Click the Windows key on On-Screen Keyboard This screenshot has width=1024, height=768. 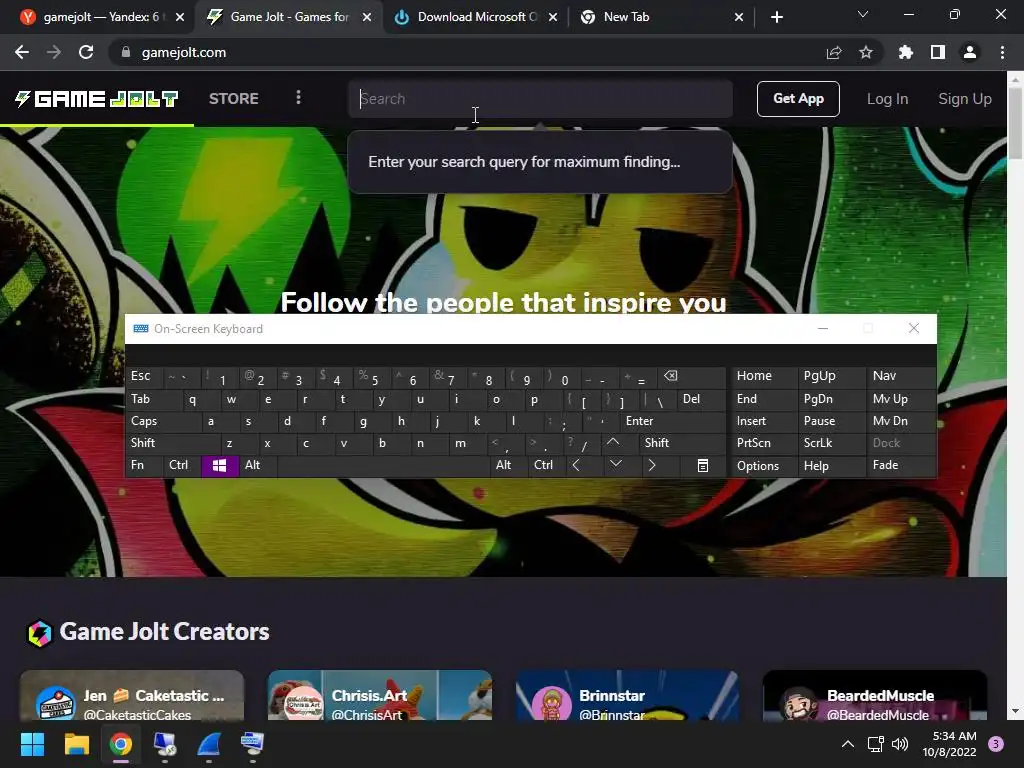point(219,466)
